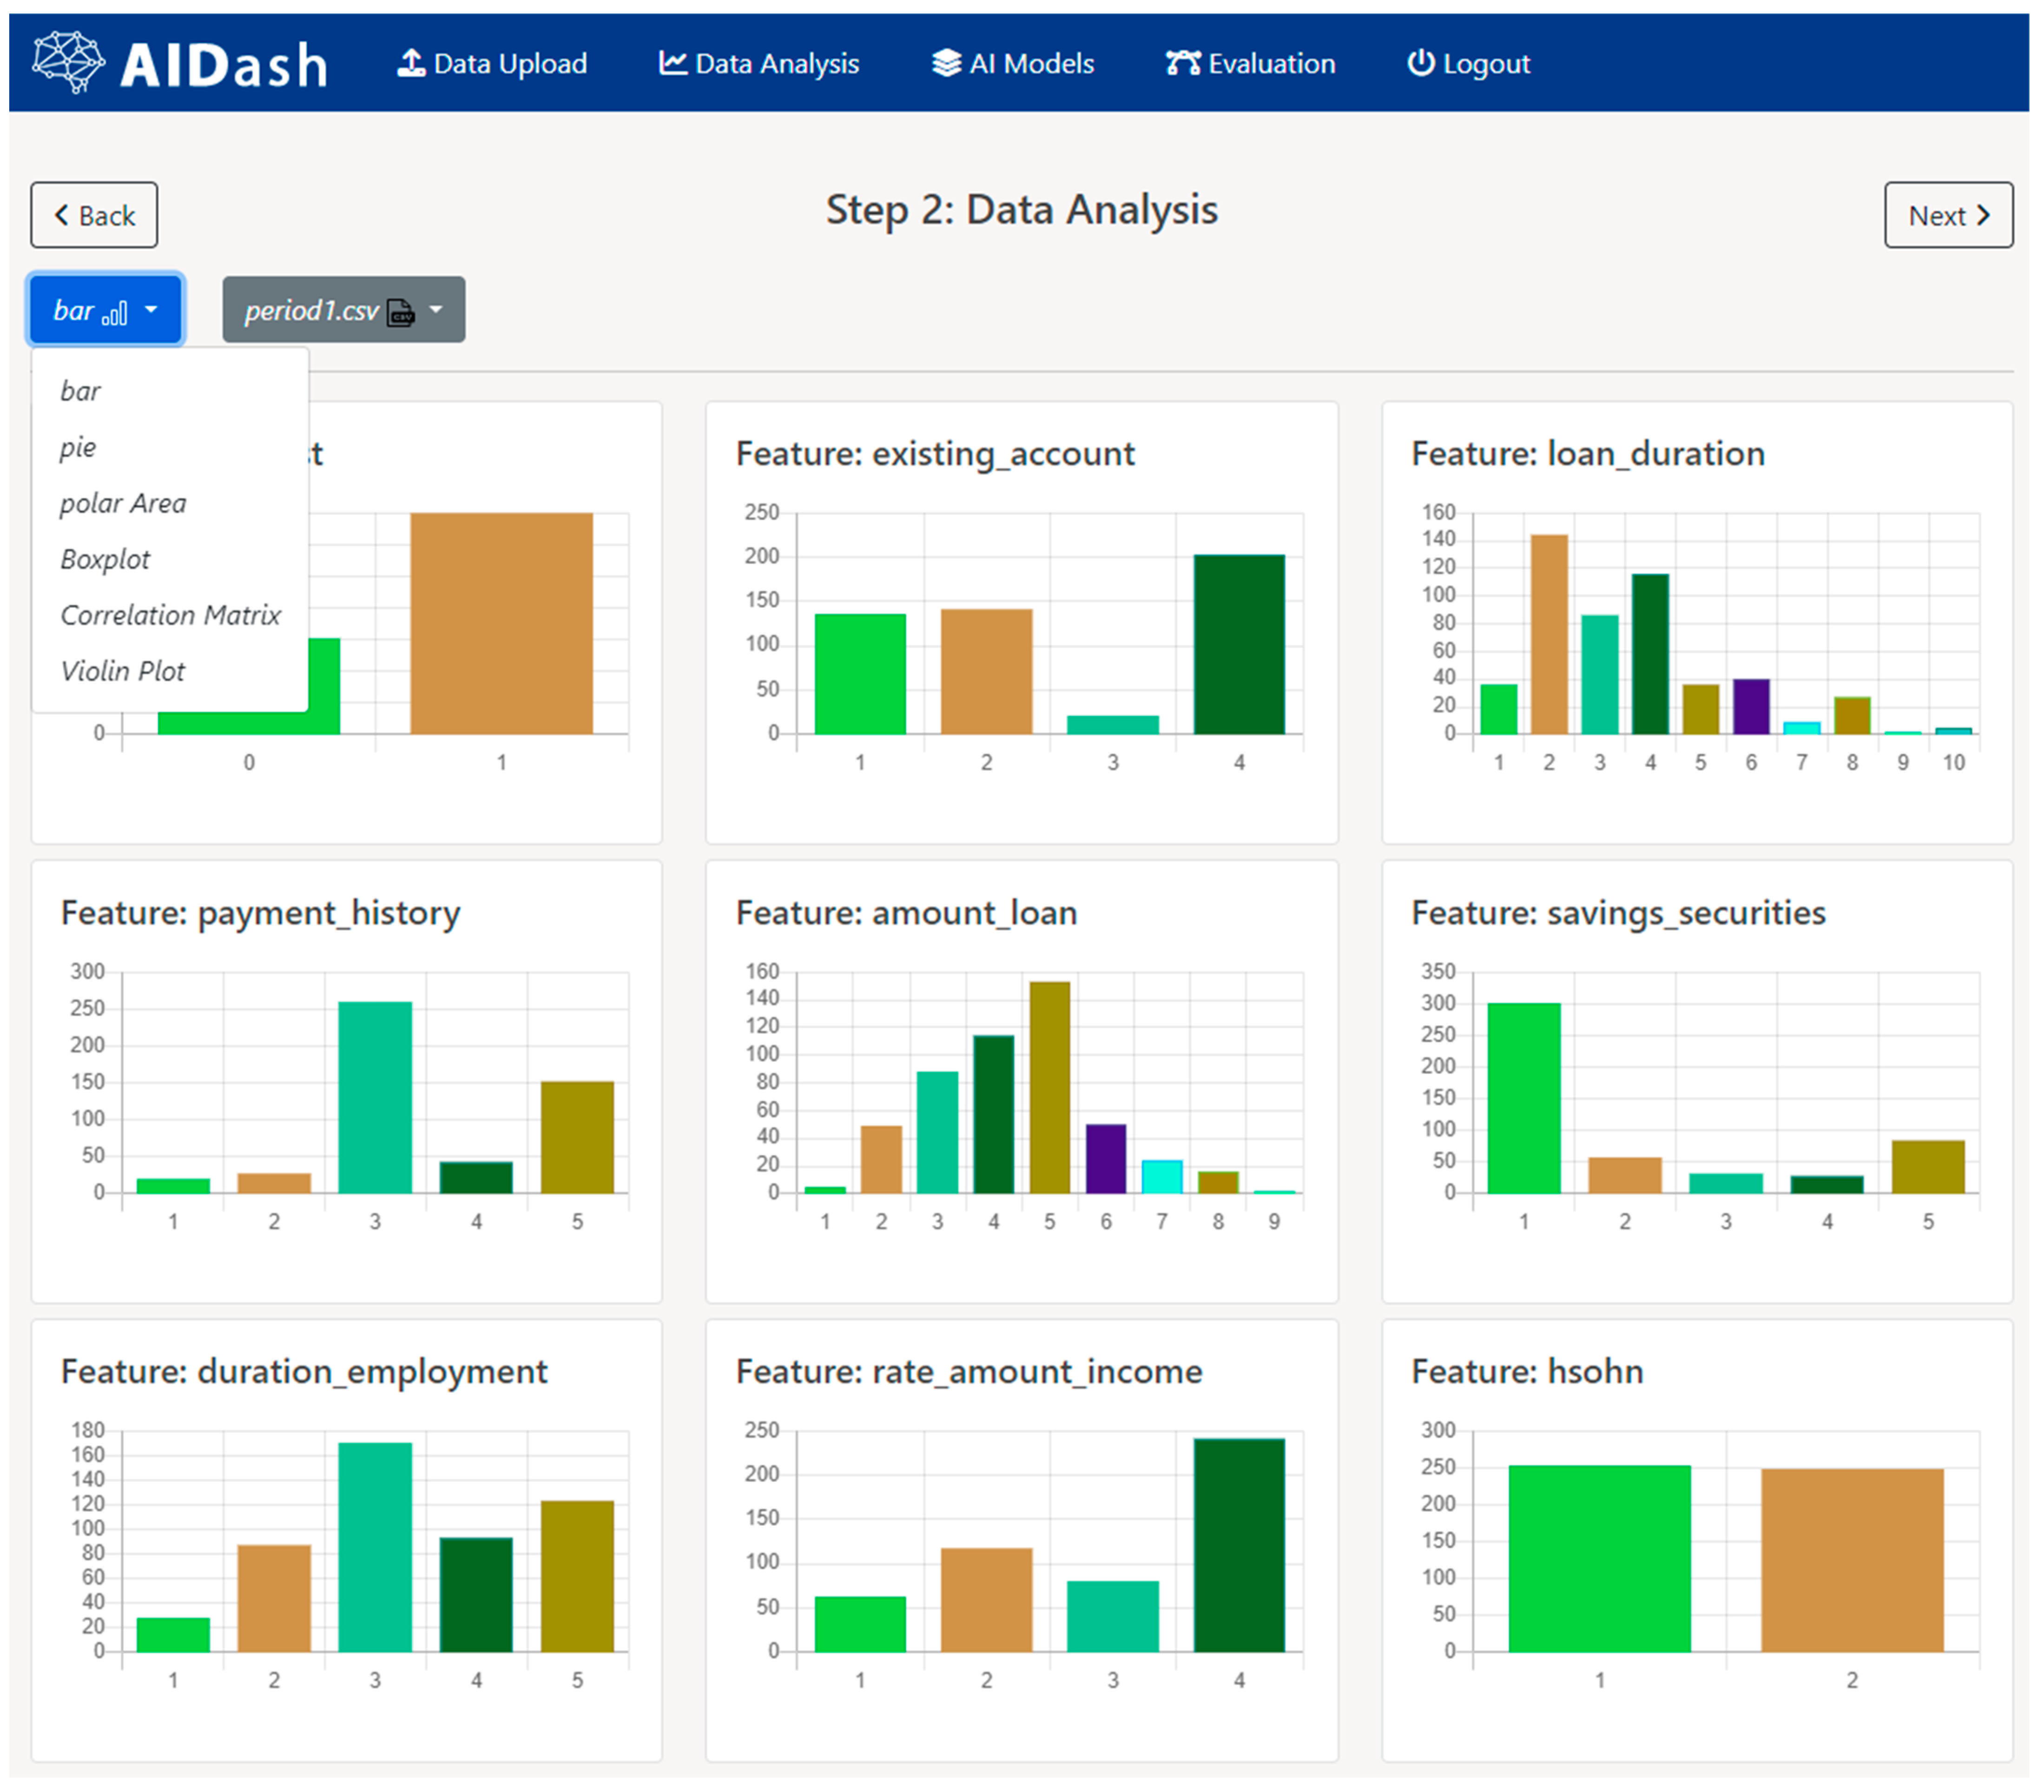Click tallest bar in payment_history chart

tap(375, 1097)
